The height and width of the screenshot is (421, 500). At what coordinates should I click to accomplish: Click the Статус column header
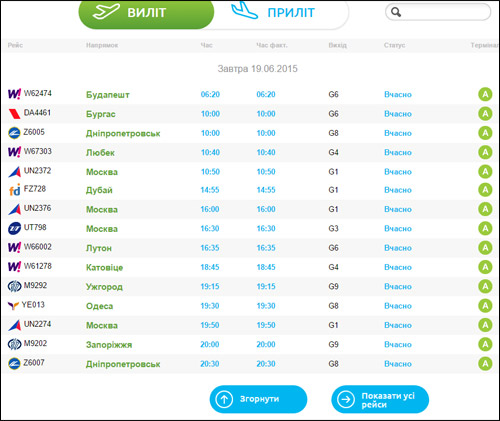394,45
